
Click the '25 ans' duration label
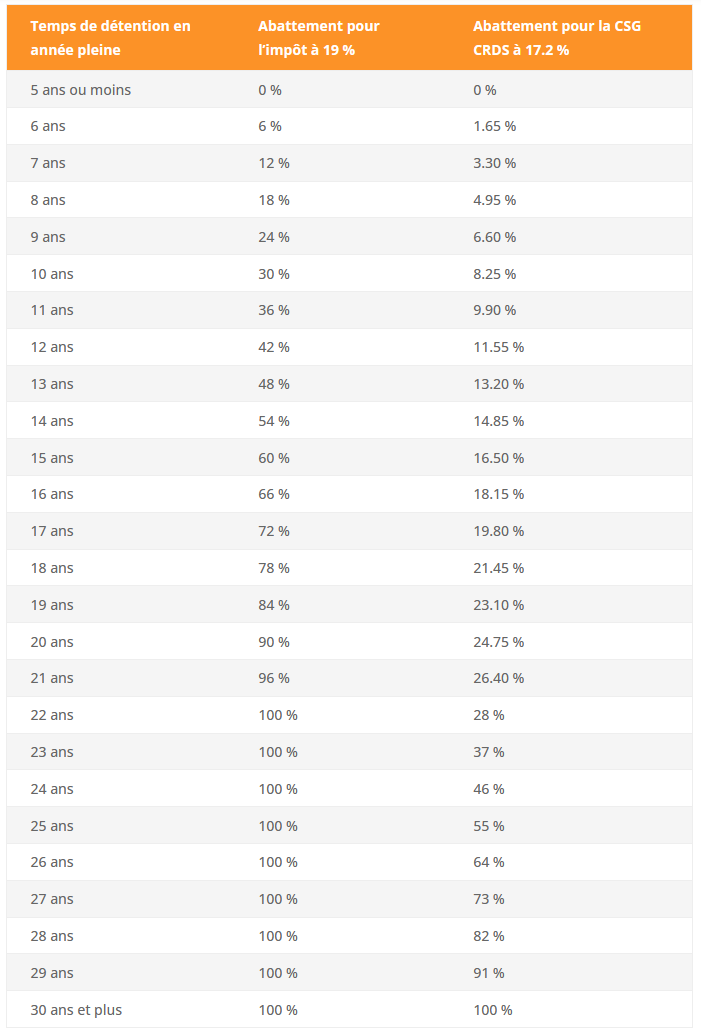[x=51, y=825]
